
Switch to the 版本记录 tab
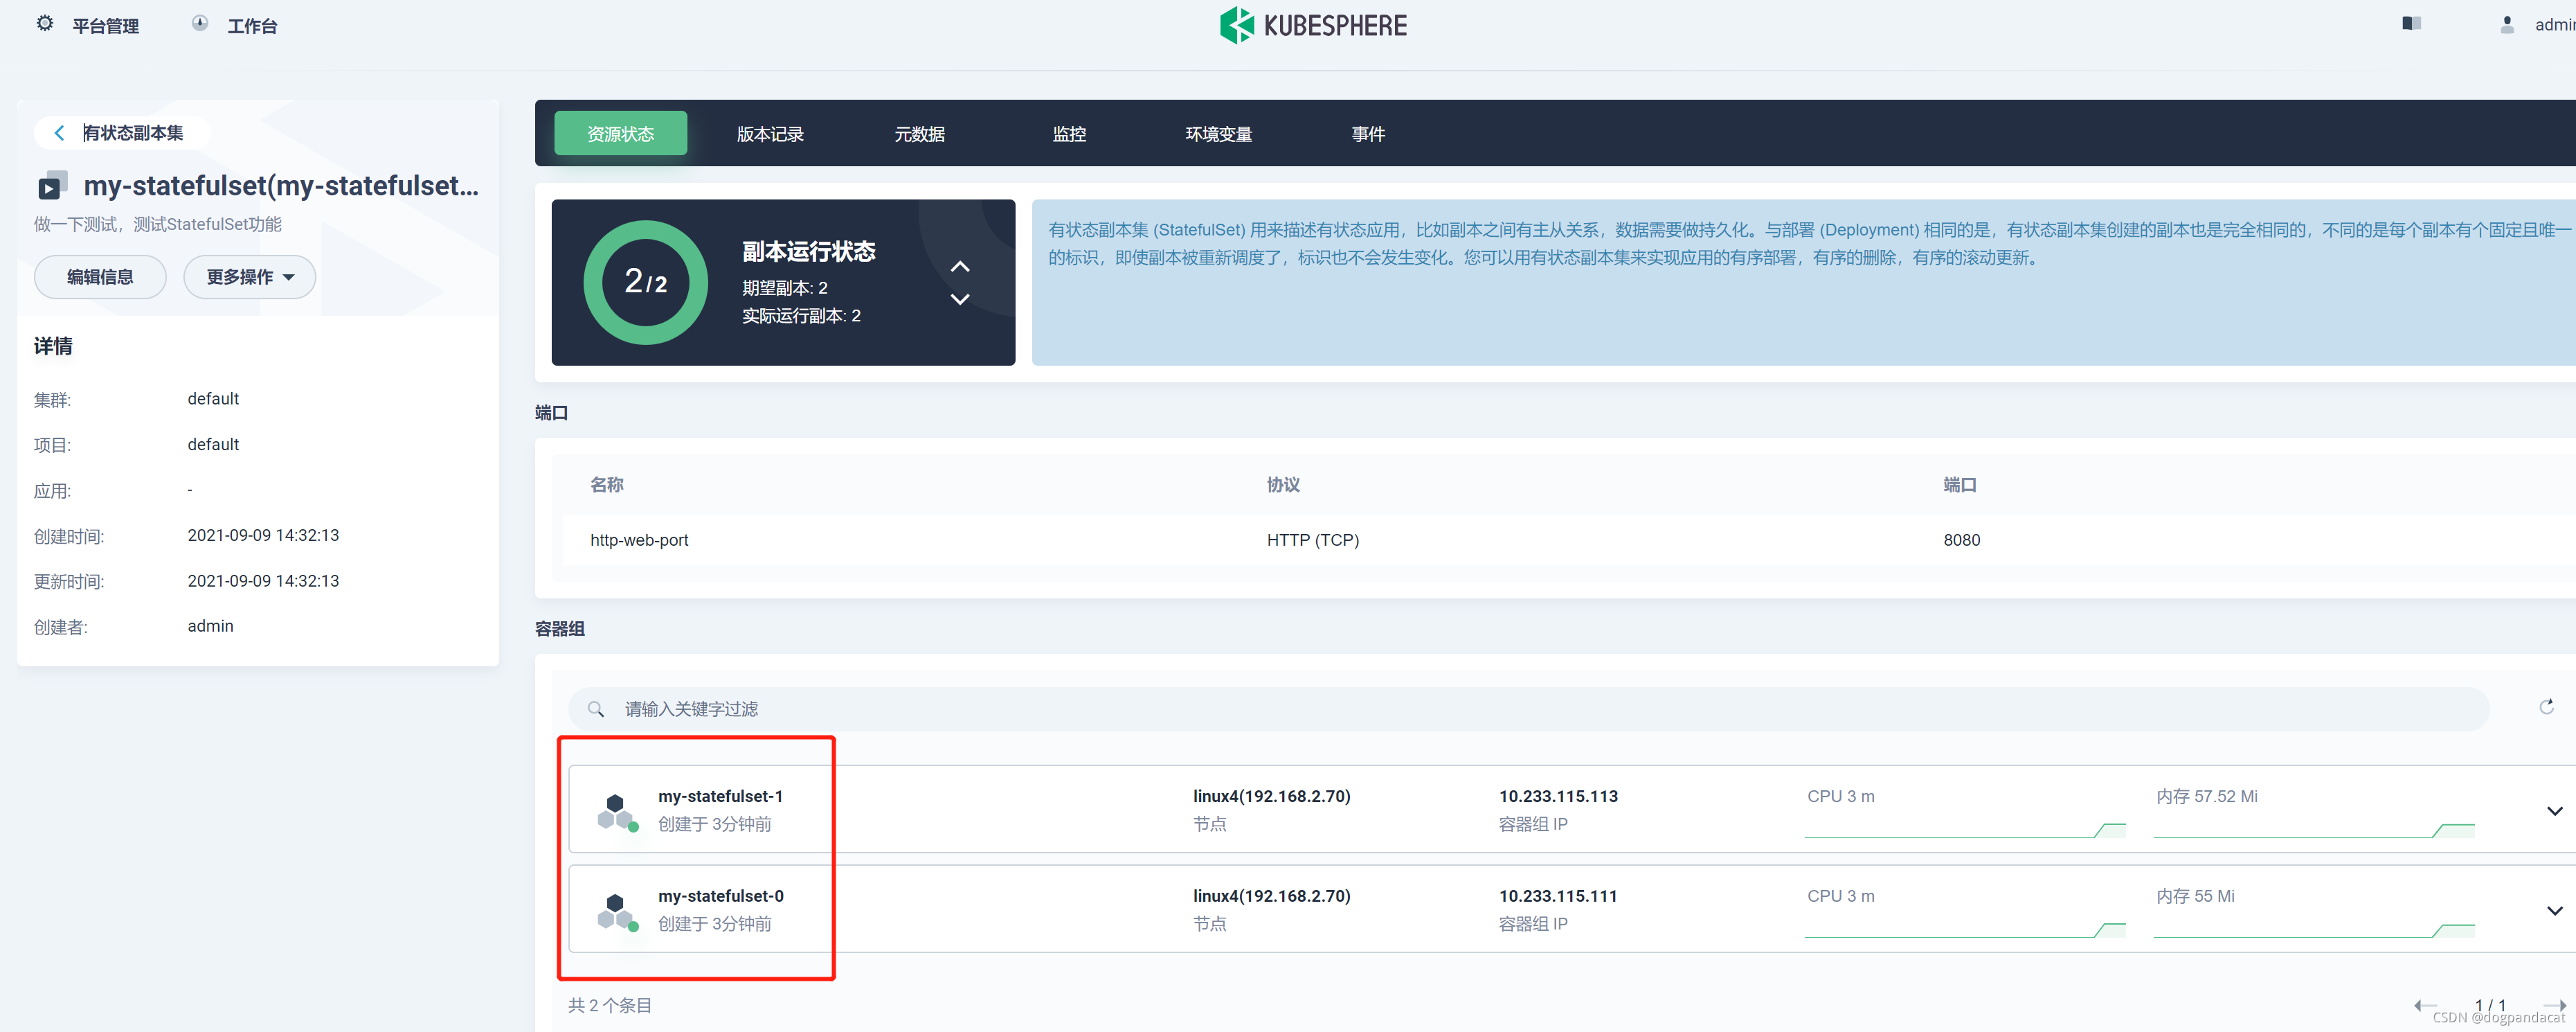click(769, 134)
